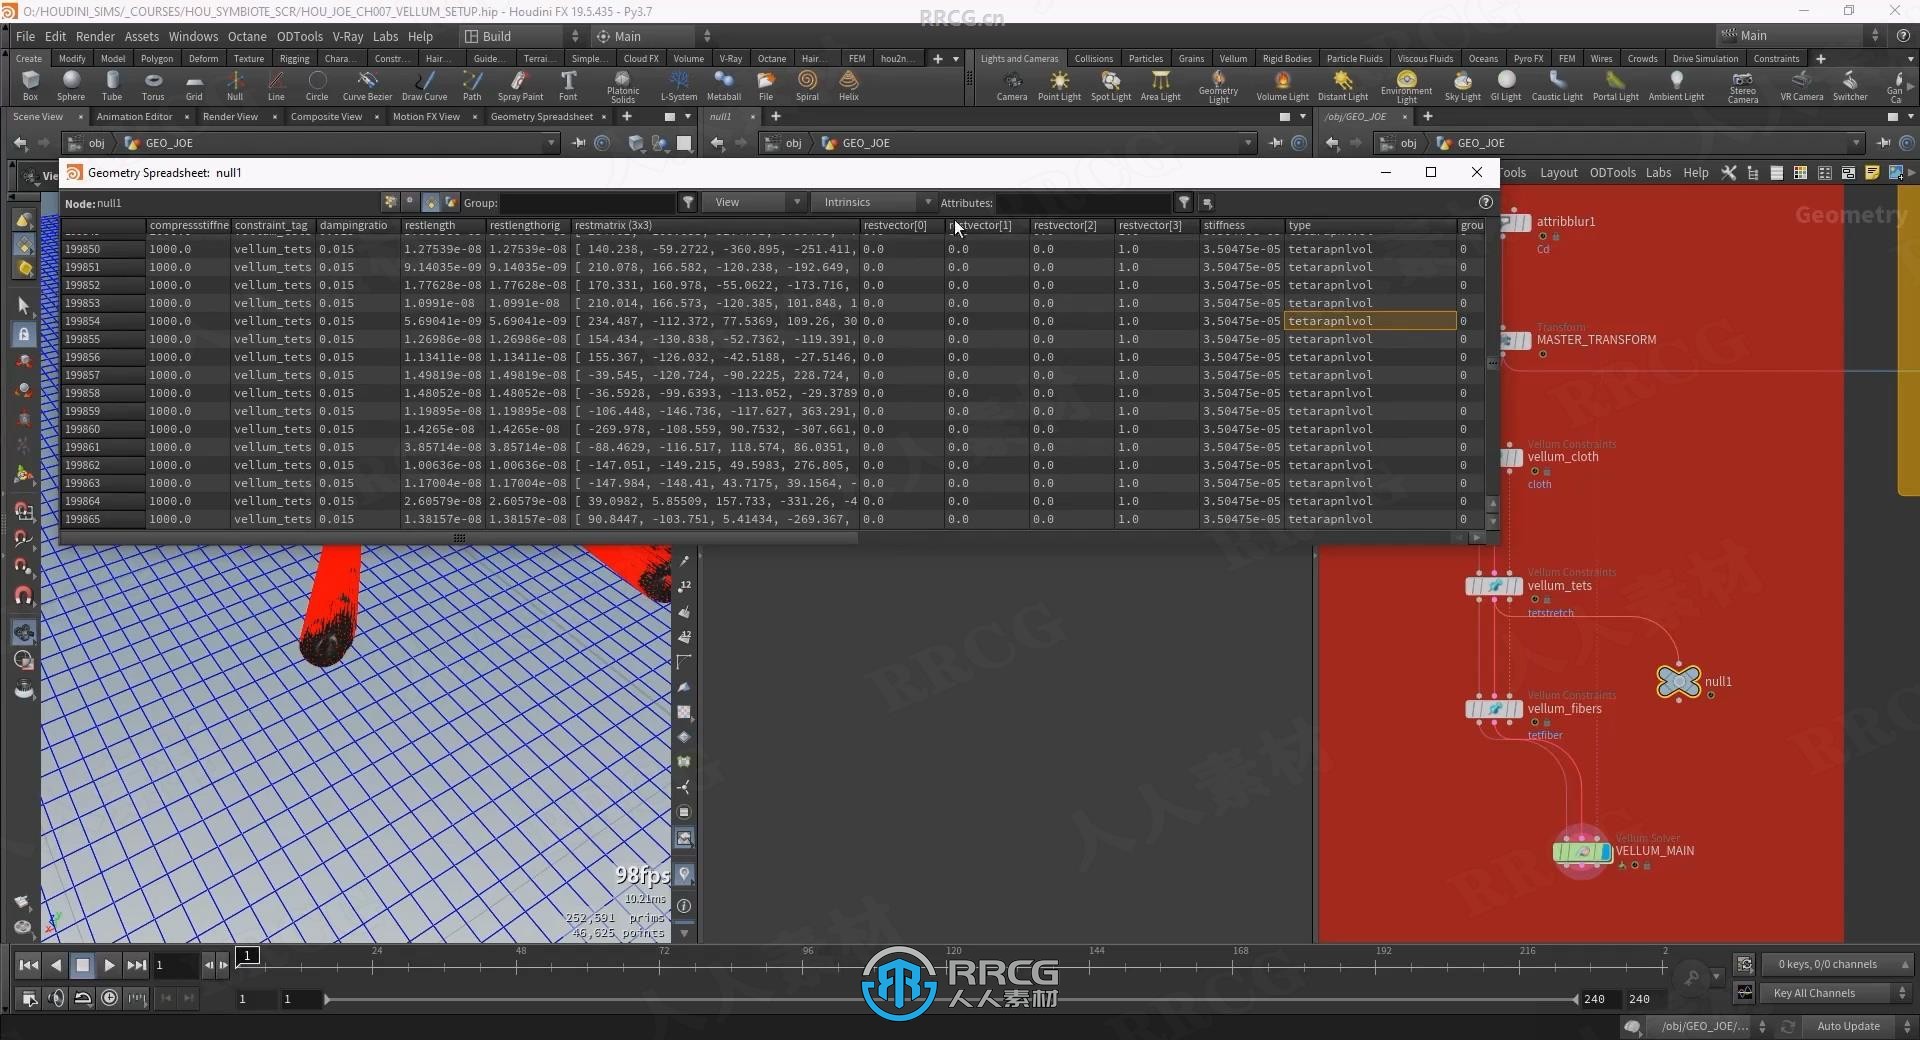This screenshot has width=1920, height=1040.
Task: Open the Windows menu
Action: pos(193,36)
